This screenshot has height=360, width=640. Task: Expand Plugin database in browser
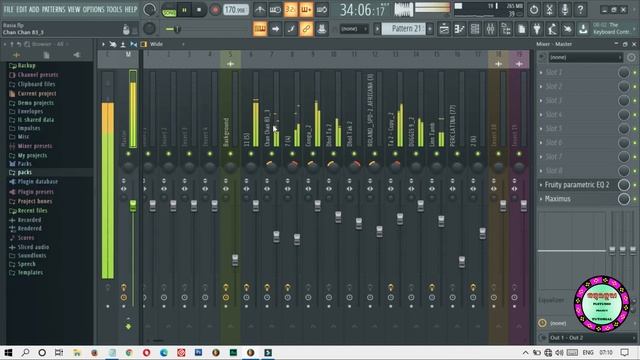[37, 182]
